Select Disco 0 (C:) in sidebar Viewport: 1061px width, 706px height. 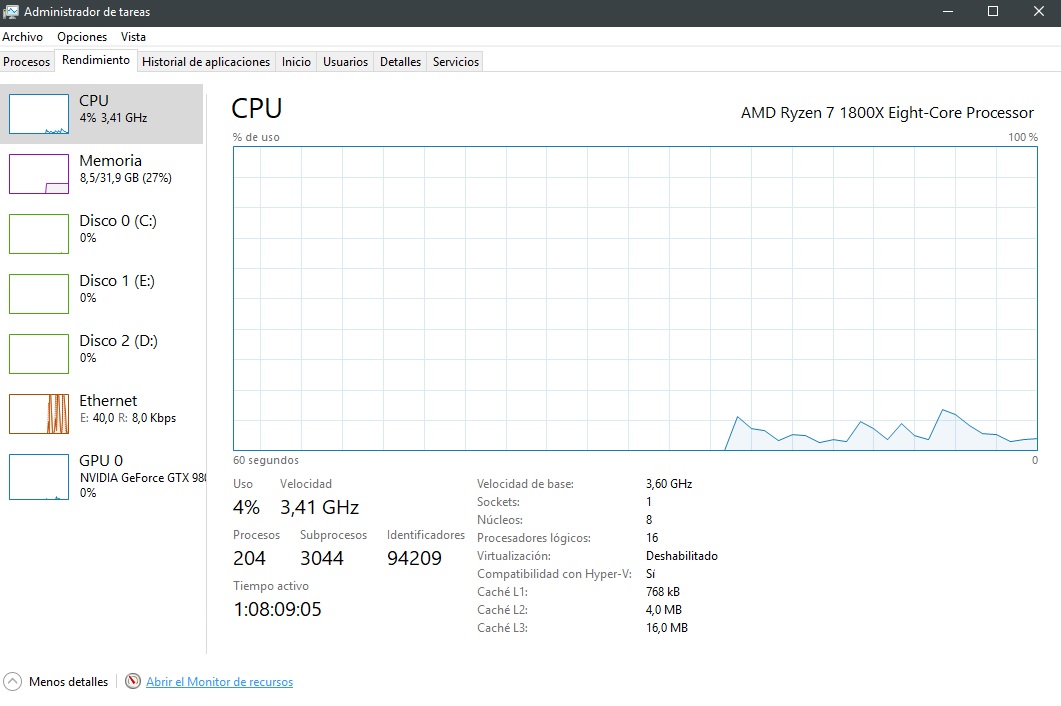point(117,229)
